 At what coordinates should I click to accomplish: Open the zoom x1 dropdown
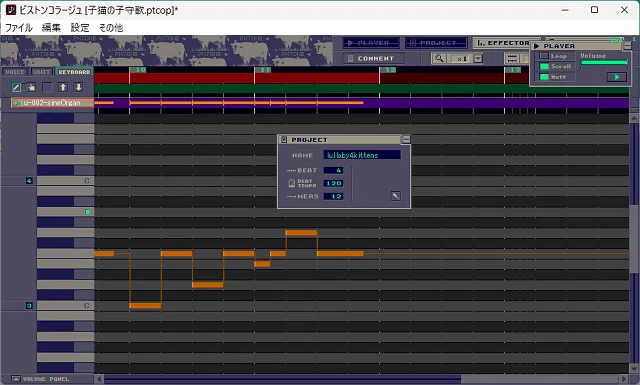pos(478,59)
